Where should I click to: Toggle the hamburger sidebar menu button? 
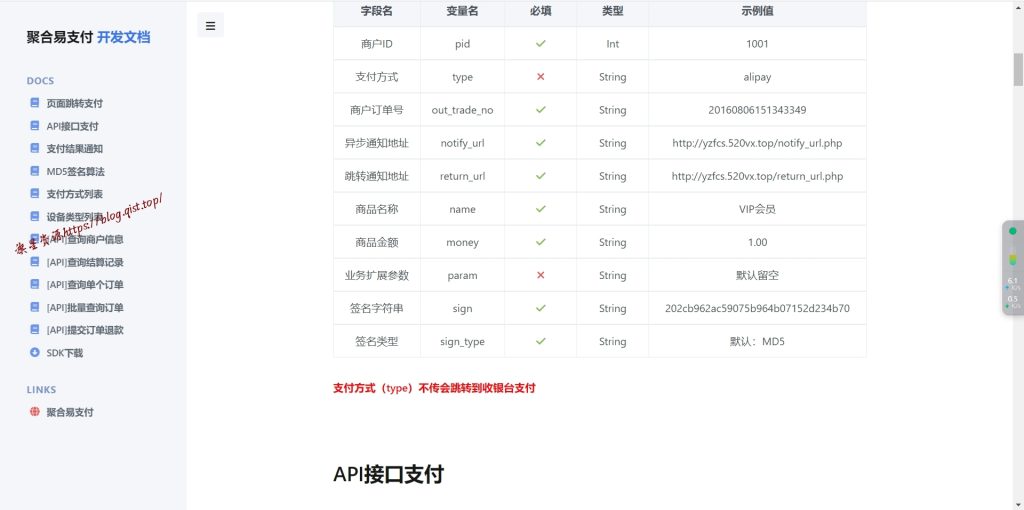pos(210,26)
